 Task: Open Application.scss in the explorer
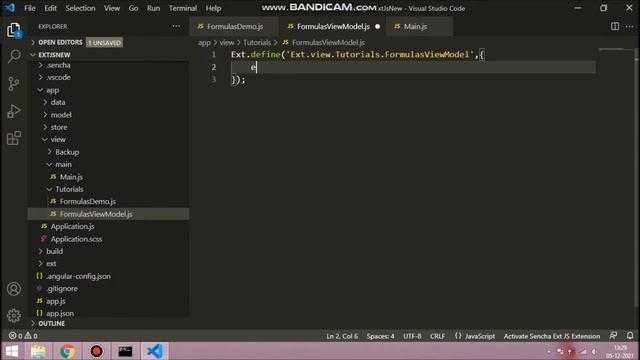coord(76,239)
